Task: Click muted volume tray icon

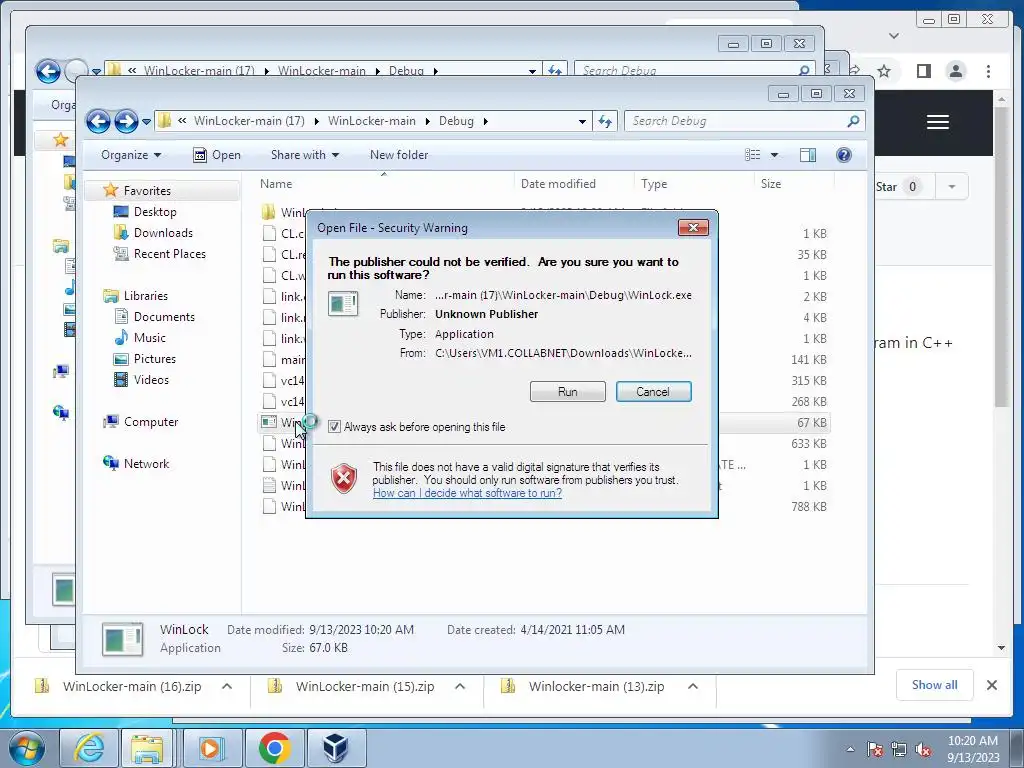Action: click(923, 750)
